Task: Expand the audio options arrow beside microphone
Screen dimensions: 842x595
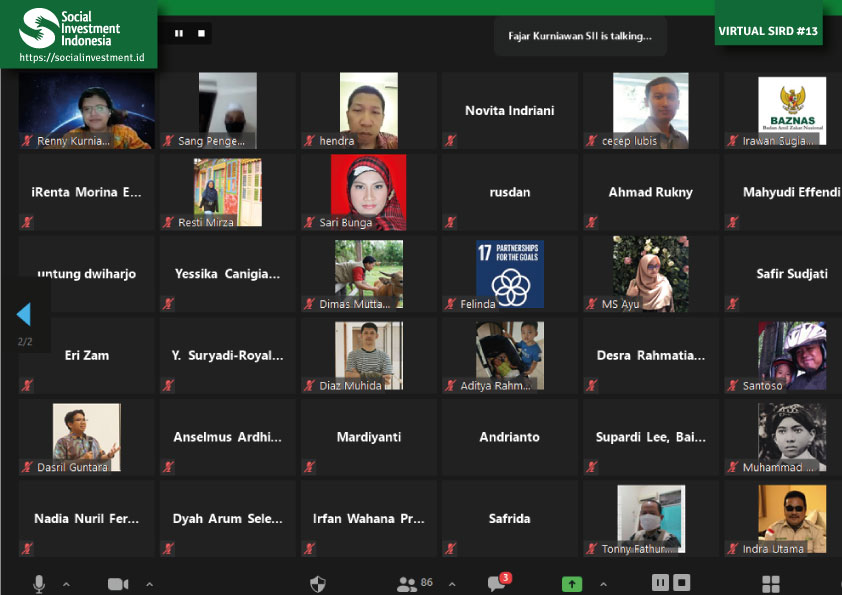Action: tap(66, 584)
